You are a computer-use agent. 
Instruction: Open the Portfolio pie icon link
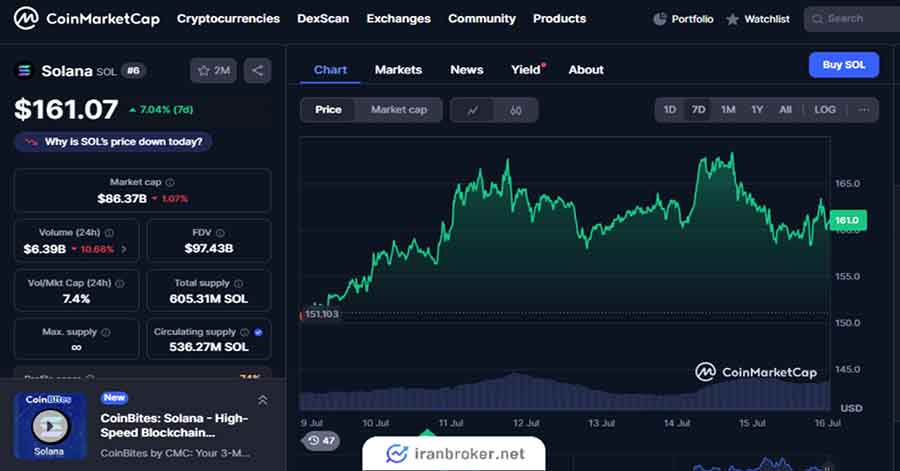683,19
